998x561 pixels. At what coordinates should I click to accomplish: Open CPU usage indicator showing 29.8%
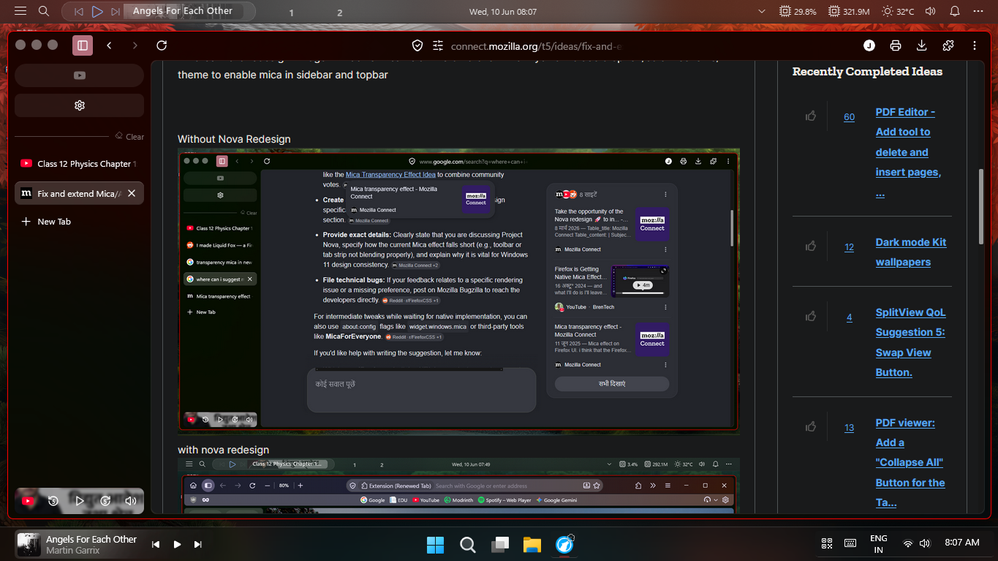tap(798, 11)
